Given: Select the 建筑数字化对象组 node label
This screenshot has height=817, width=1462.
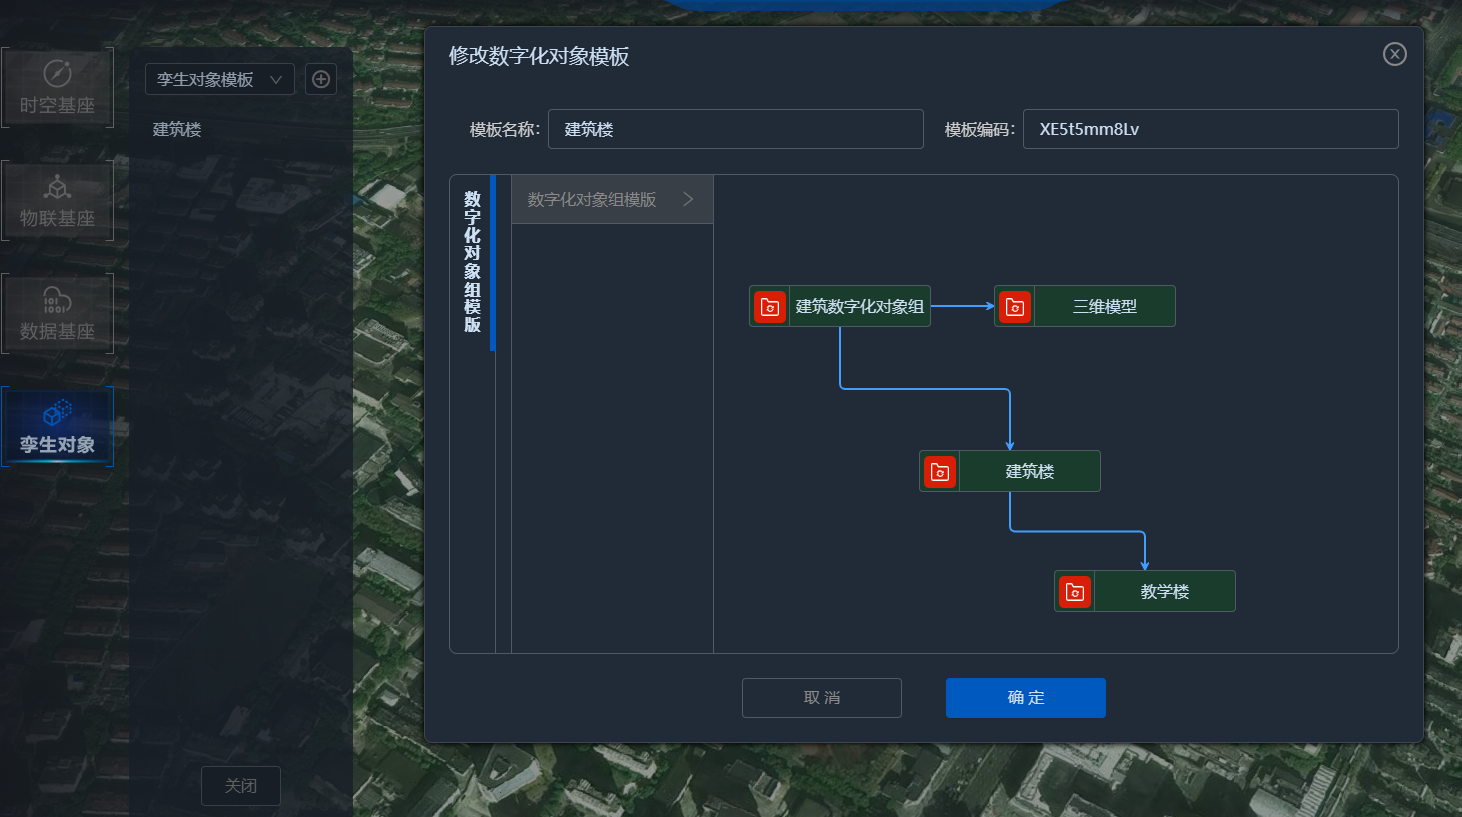Looking at the screenshot, I should click(860, 307).
